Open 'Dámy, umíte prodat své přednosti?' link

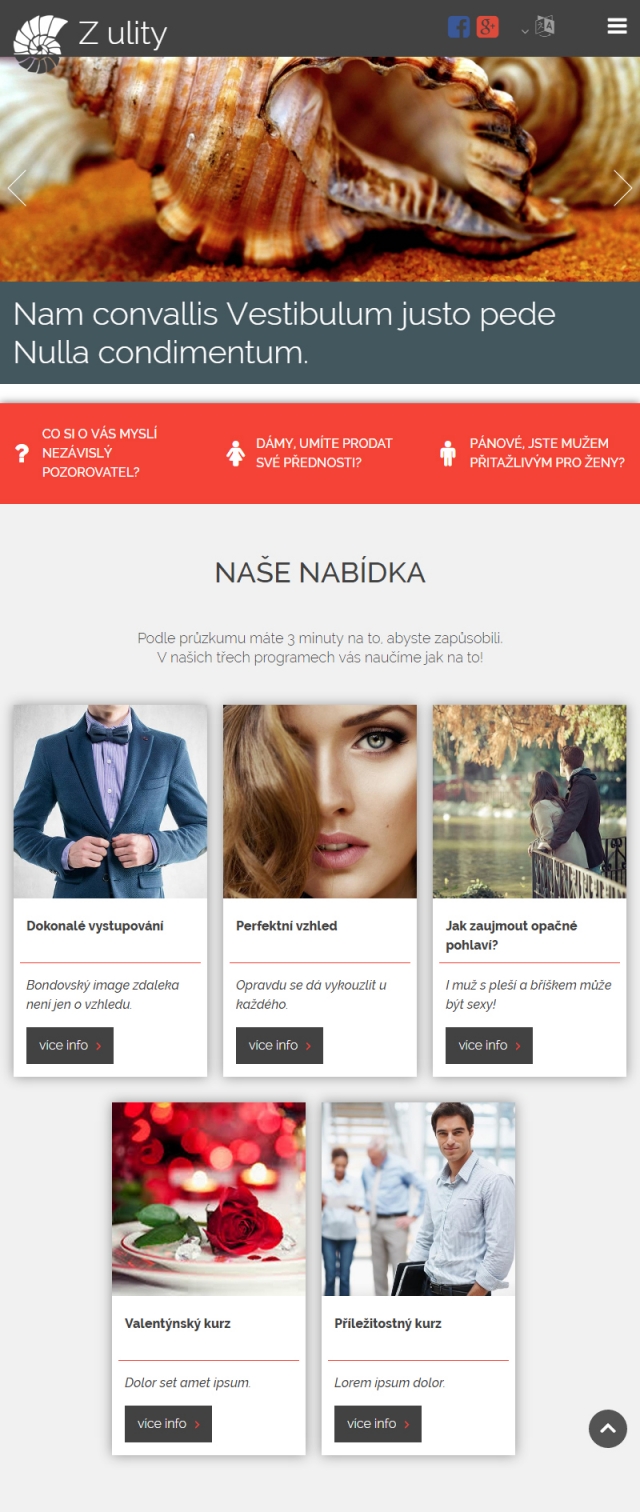(x=324, y=453)
